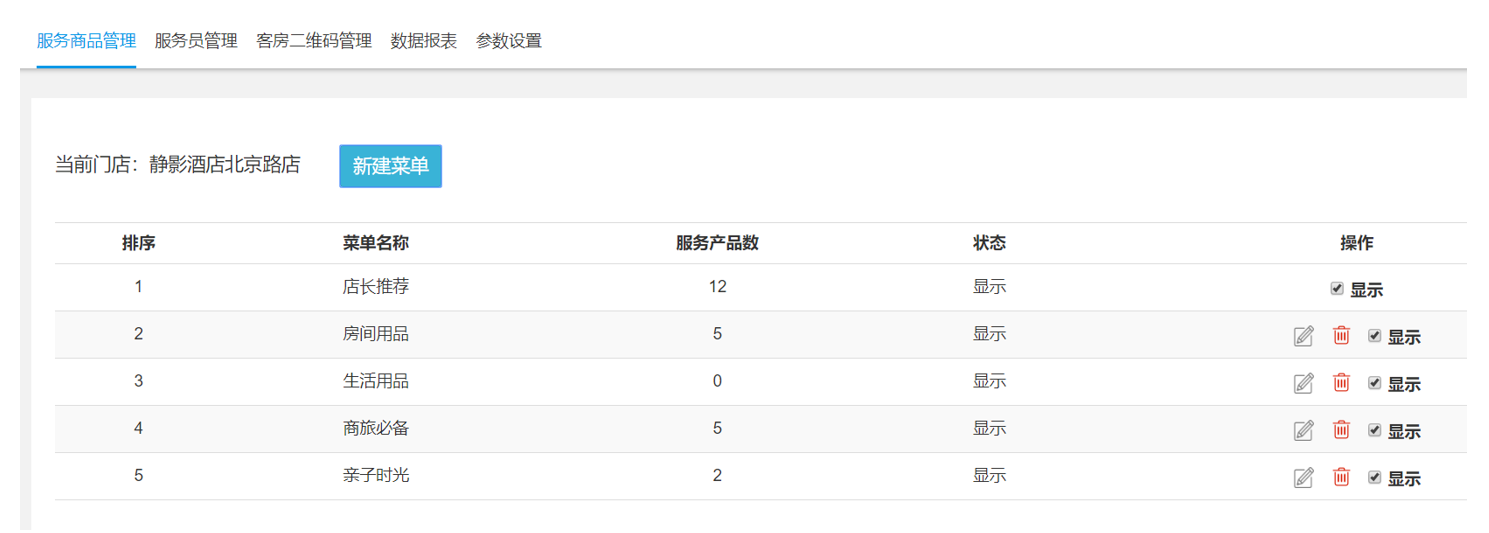Switch to the 服务员管理 tab
The height and width of the screenshot is (533, 1489).
click(x=196, y=41)
